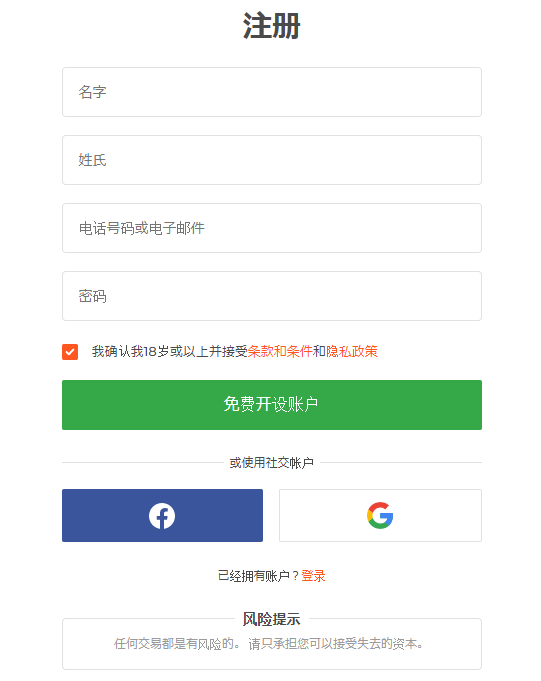The width and height of the screenshot is (541, 681).
Task: Click the Facebook logo icon
Action: 162,516
